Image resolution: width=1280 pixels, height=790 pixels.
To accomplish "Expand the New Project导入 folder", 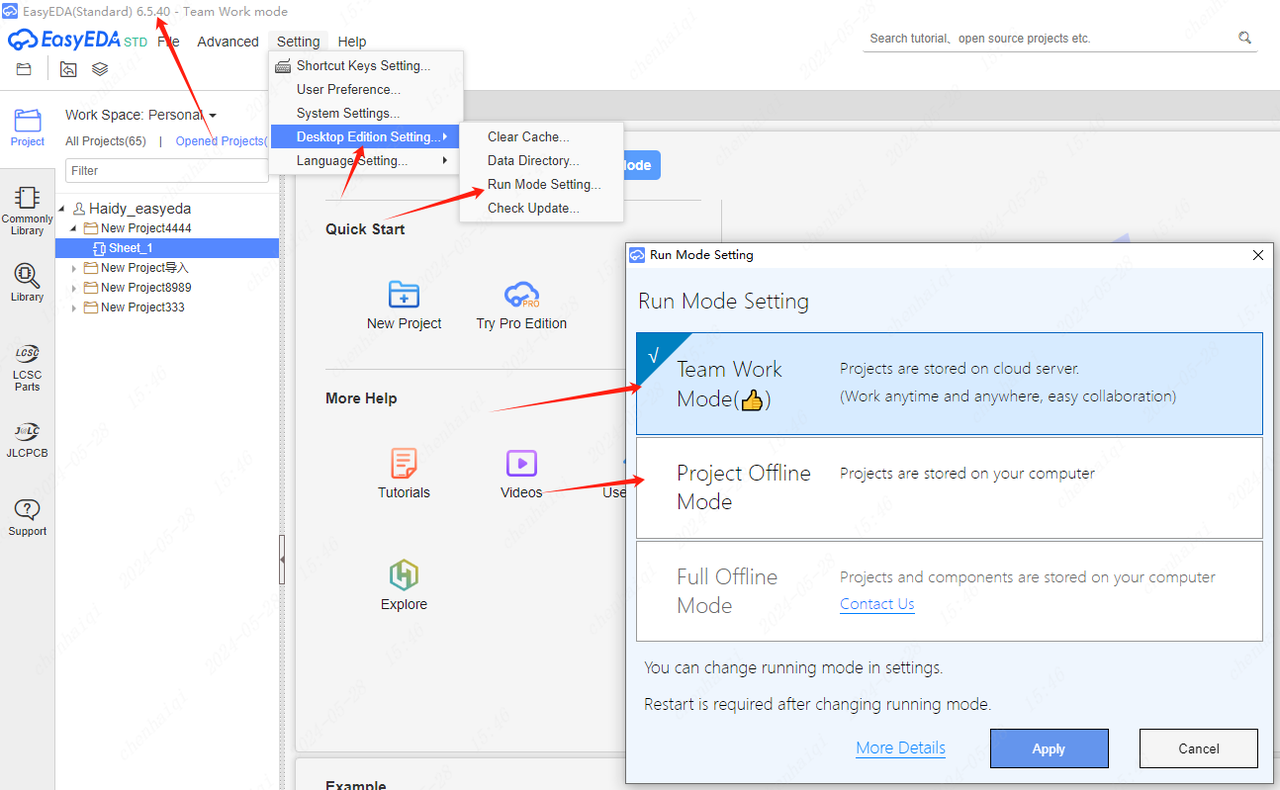I will [74, 268].
